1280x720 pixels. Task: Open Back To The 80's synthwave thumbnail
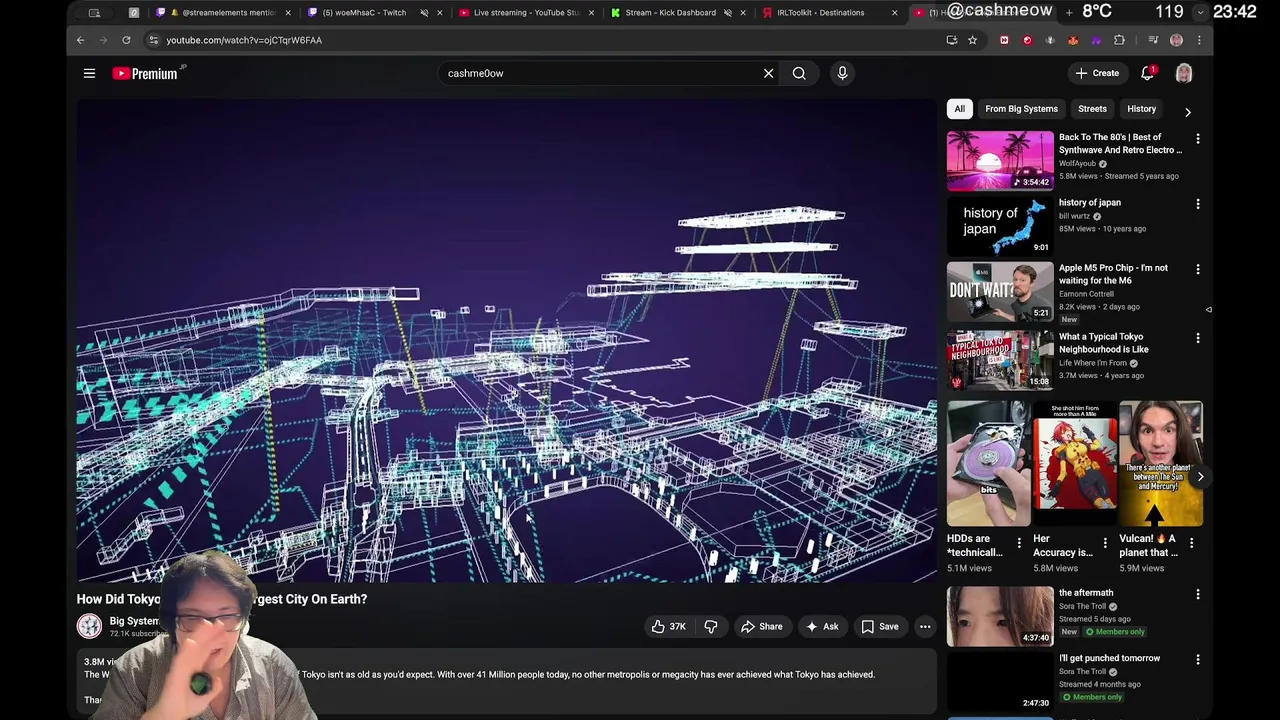pos(1000,160)
